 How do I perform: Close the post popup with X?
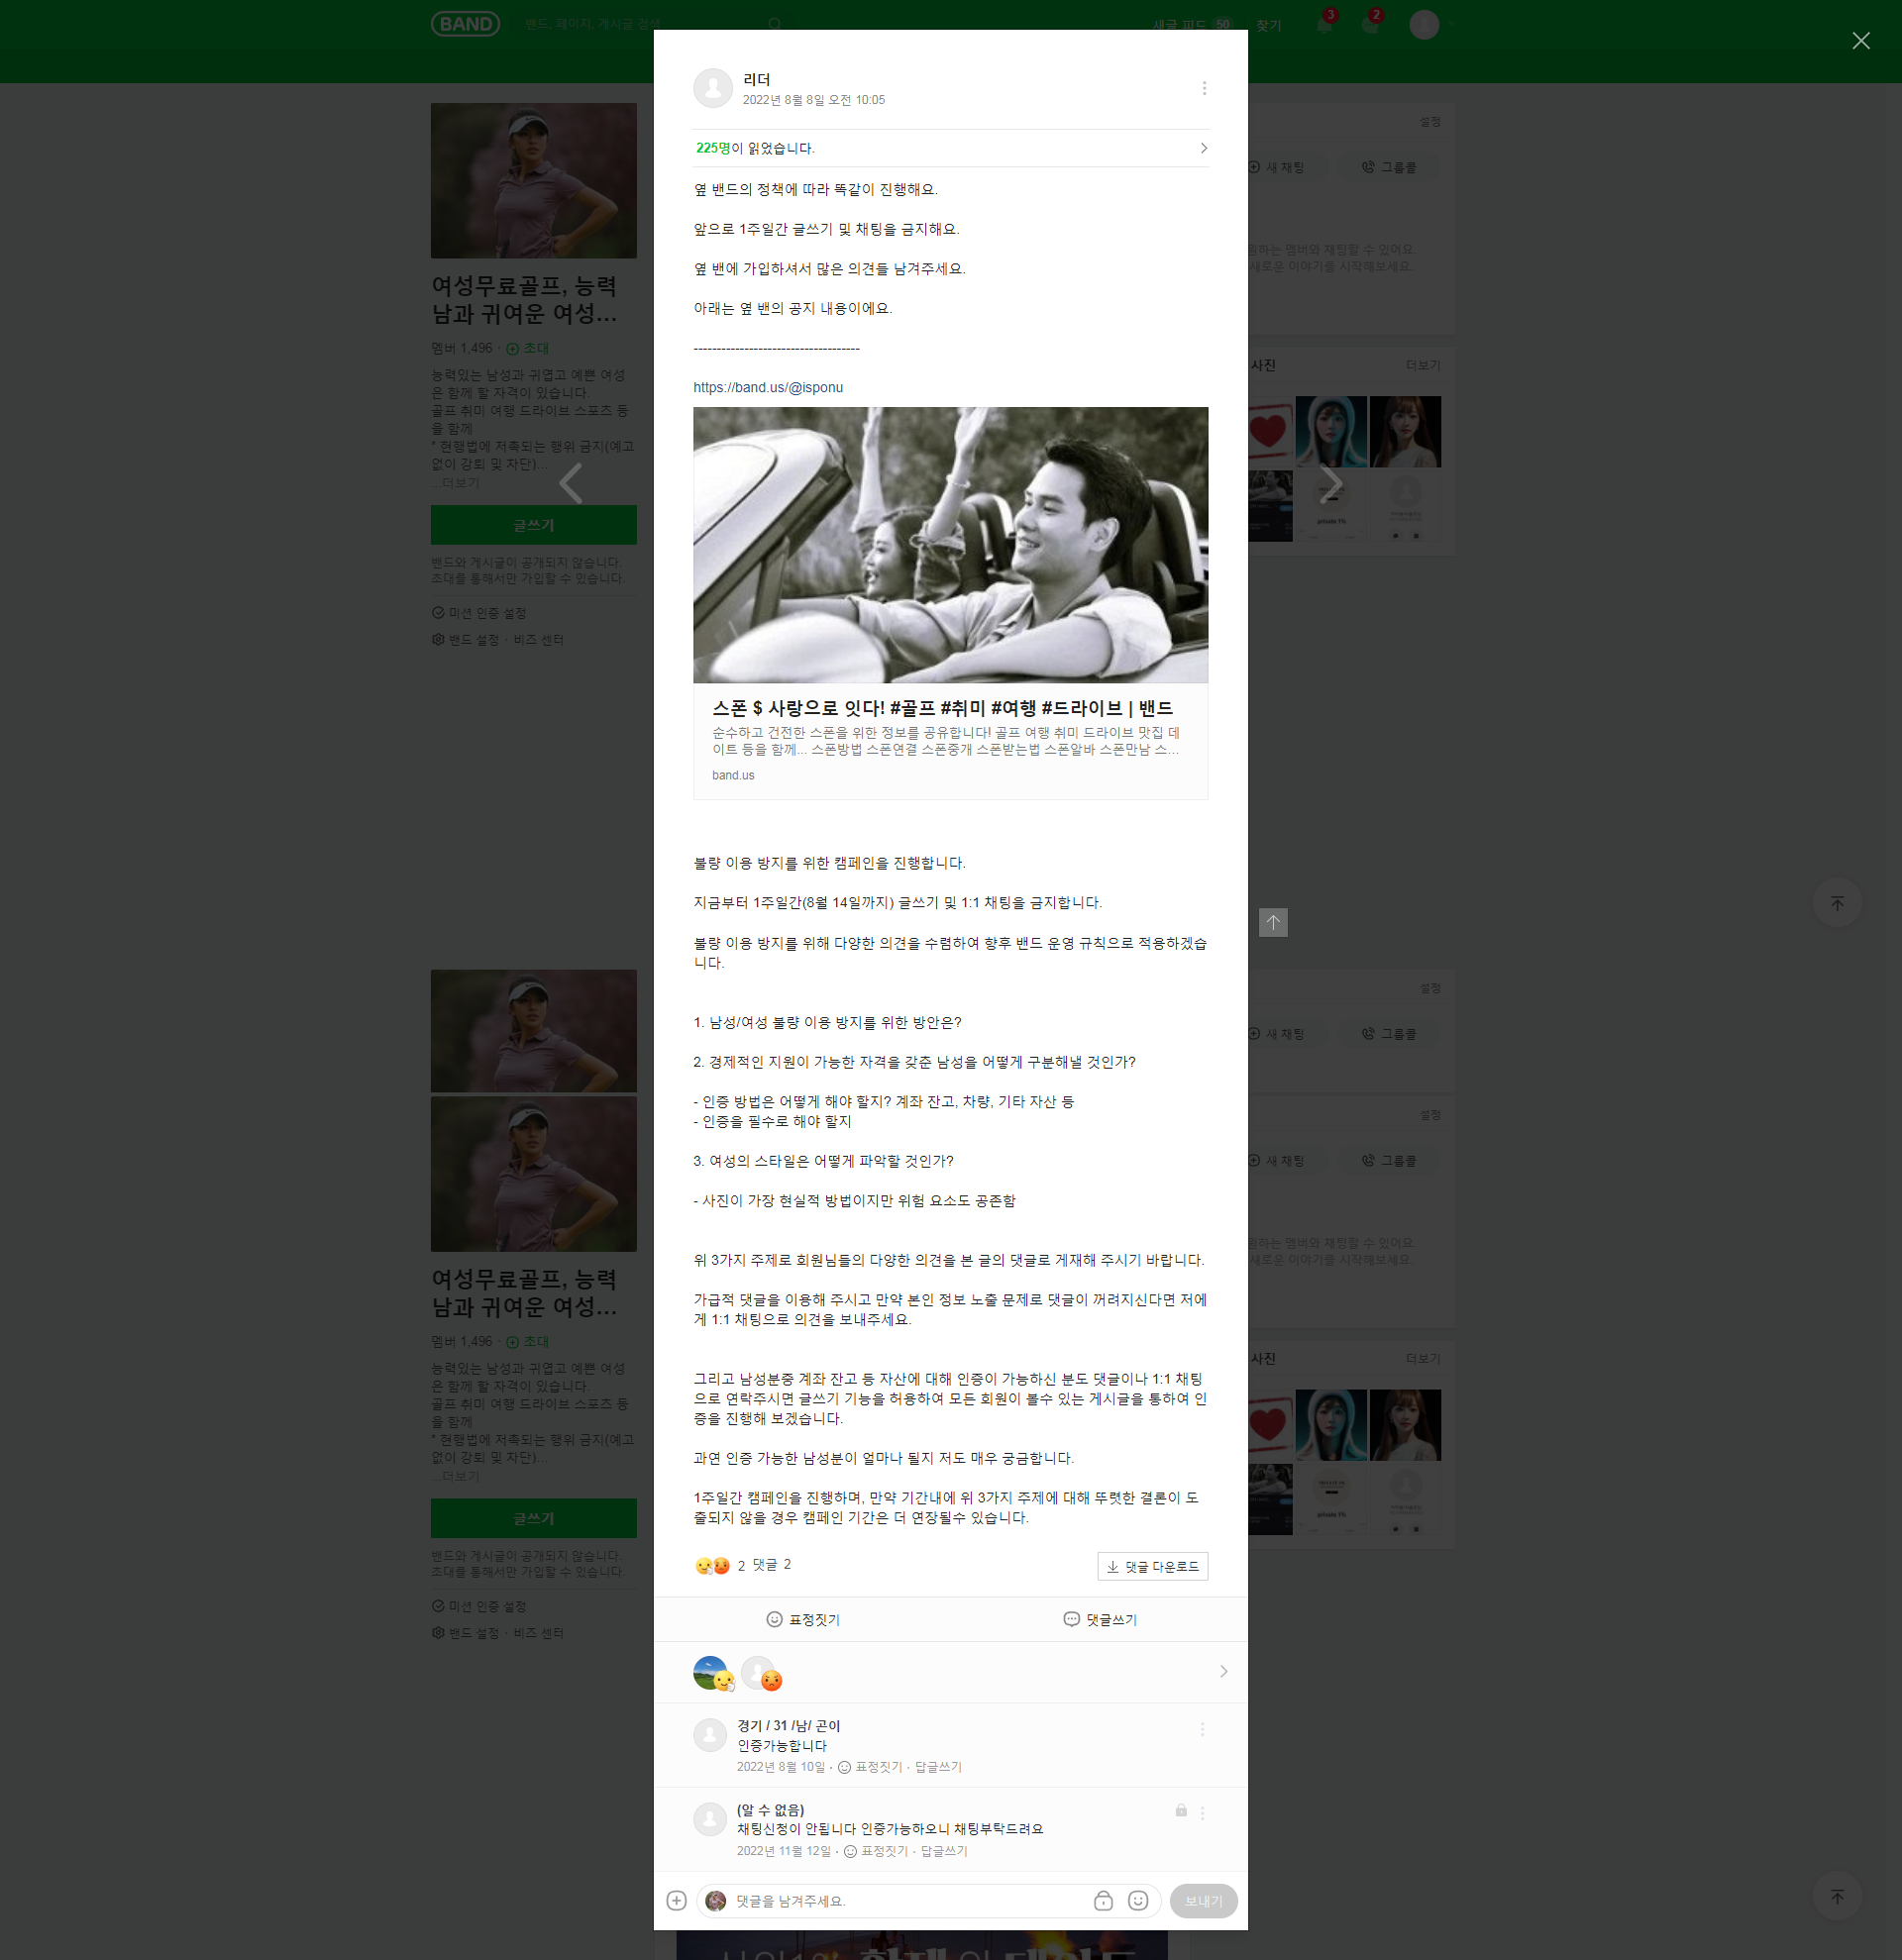[x=1860, y=41]
